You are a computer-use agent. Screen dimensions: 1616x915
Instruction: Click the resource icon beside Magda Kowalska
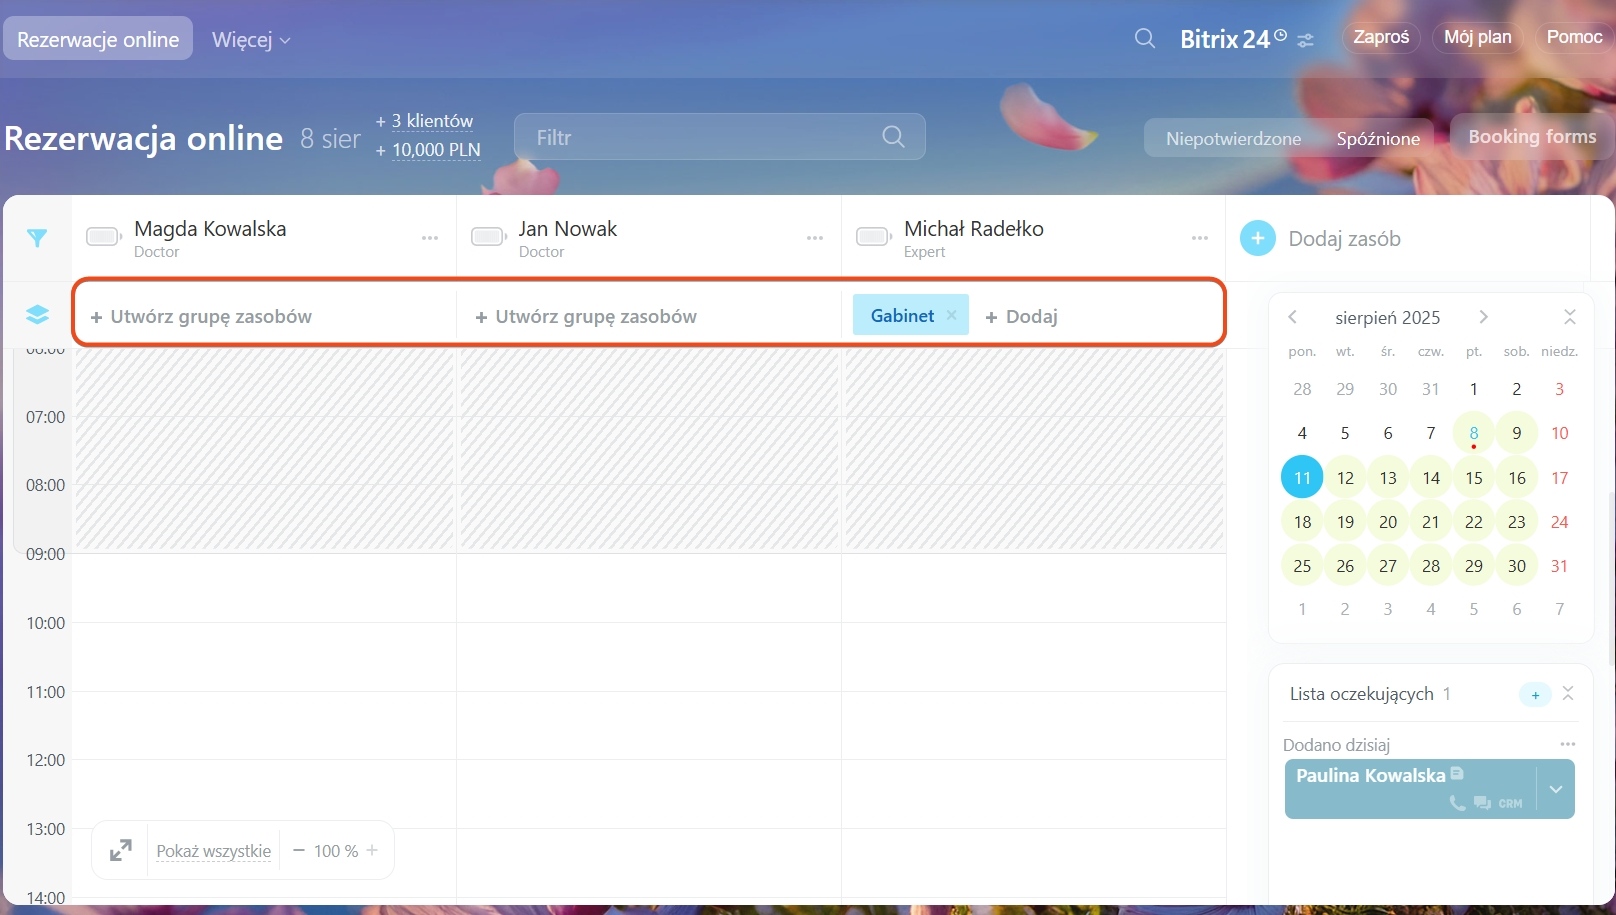[x=103, y=237]
